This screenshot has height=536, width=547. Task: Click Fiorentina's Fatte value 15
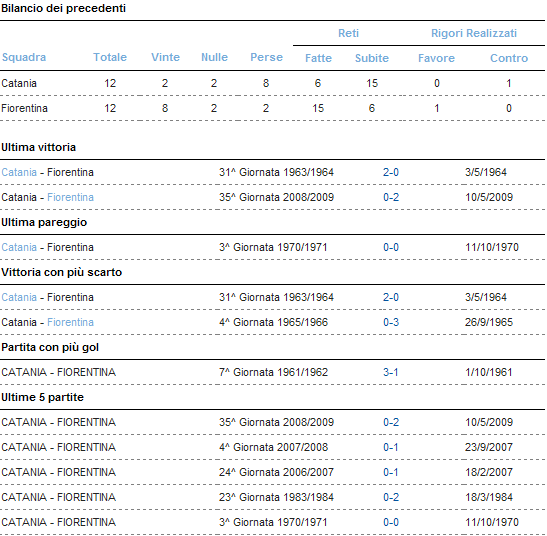click(318, 108)
